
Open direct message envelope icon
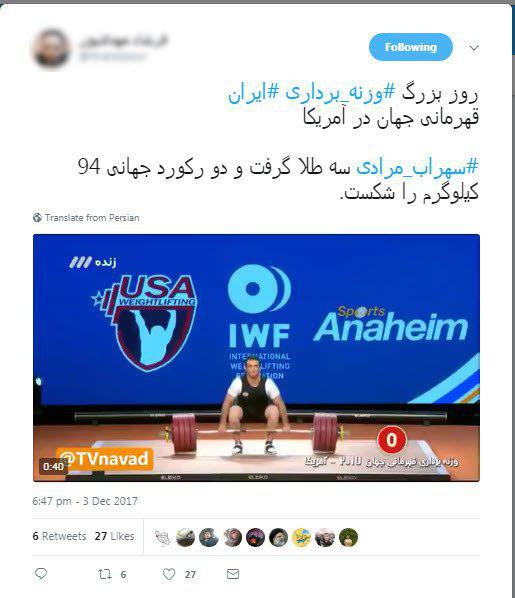tap(233, 574)
